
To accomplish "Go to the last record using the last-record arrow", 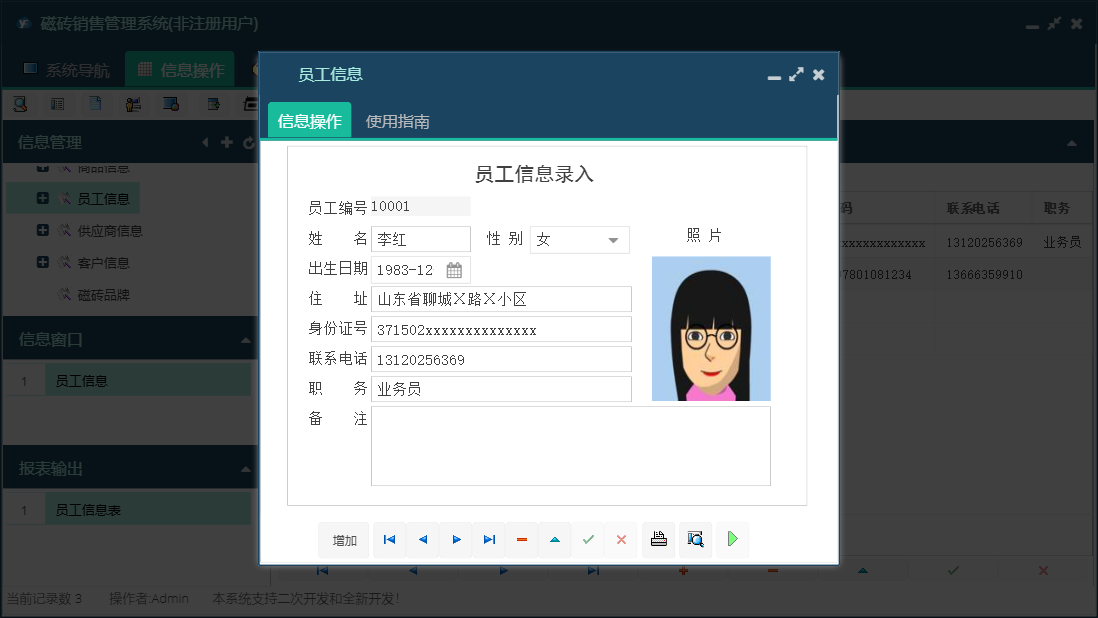I will [x=489, y=539].
